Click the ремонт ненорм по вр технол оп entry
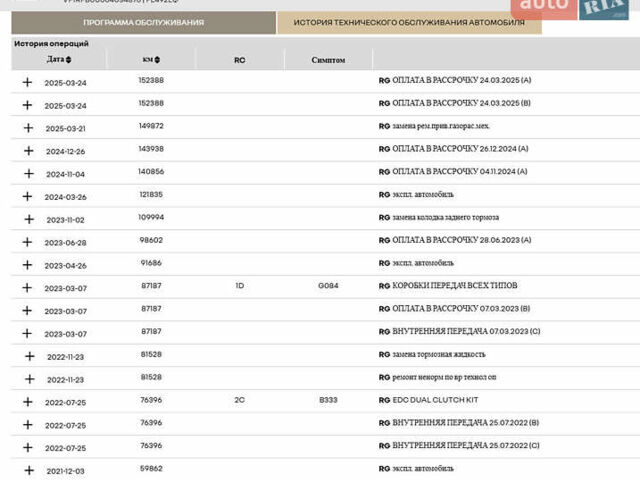This screenshot has height=480, width=640. tap(443, 377)
